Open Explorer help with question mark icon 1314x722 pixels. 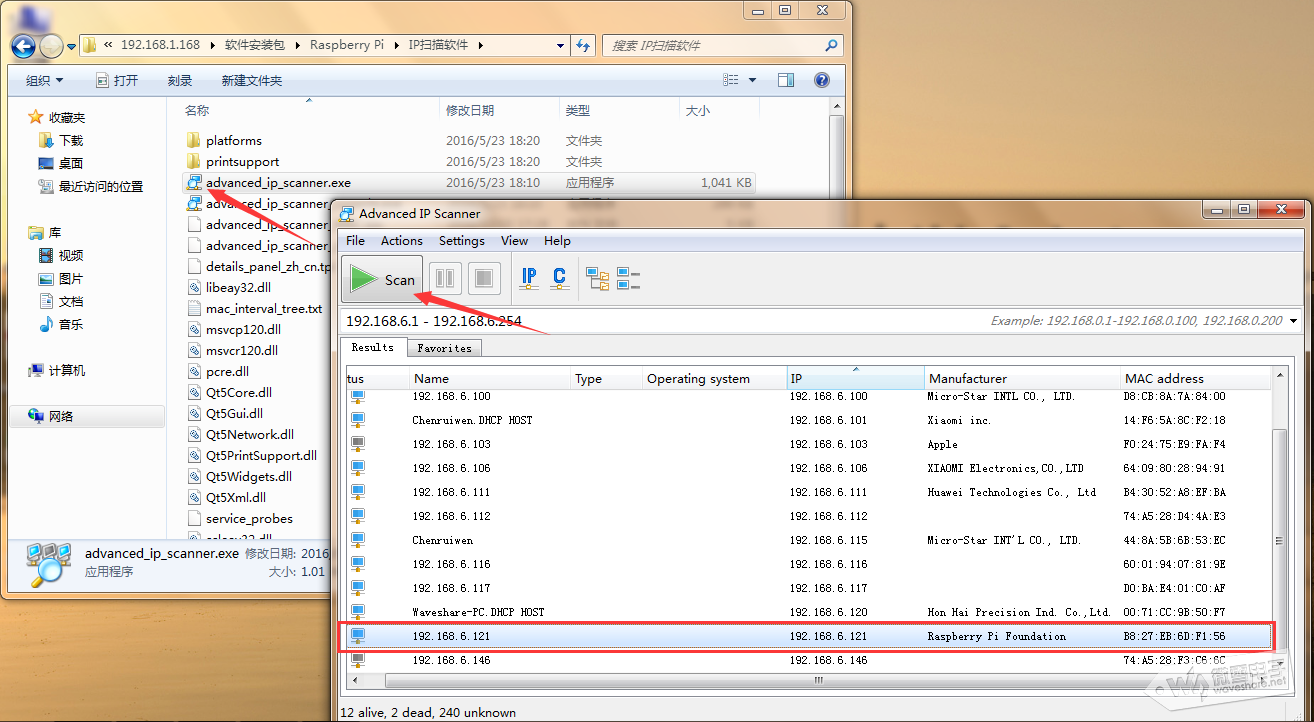(x=822, y=80)
